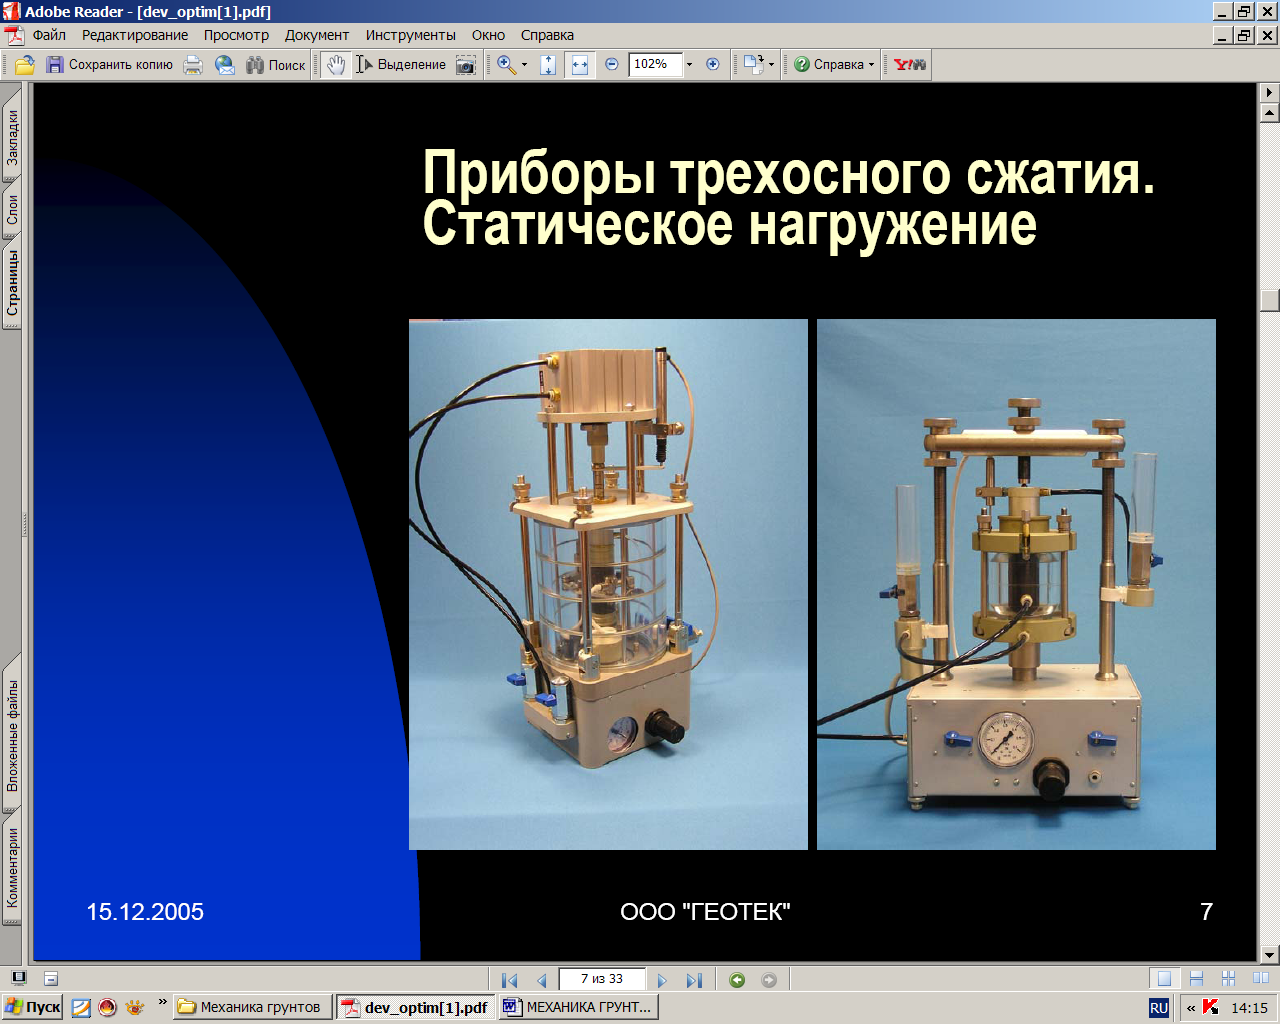Screen dimensions: 1280x1024
Task: Click the page number field 7 из 33
Action: coord(602,979)
